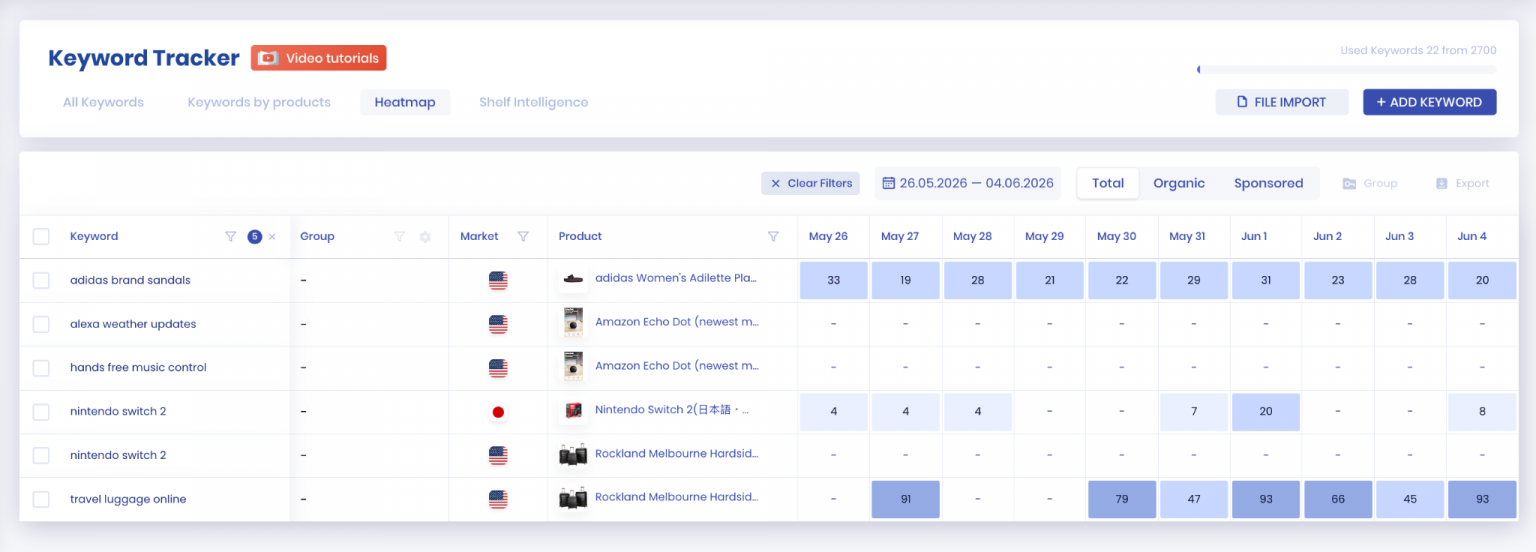Open the Market column filter icon
1536x552 pixels.
tap(523, 237)
